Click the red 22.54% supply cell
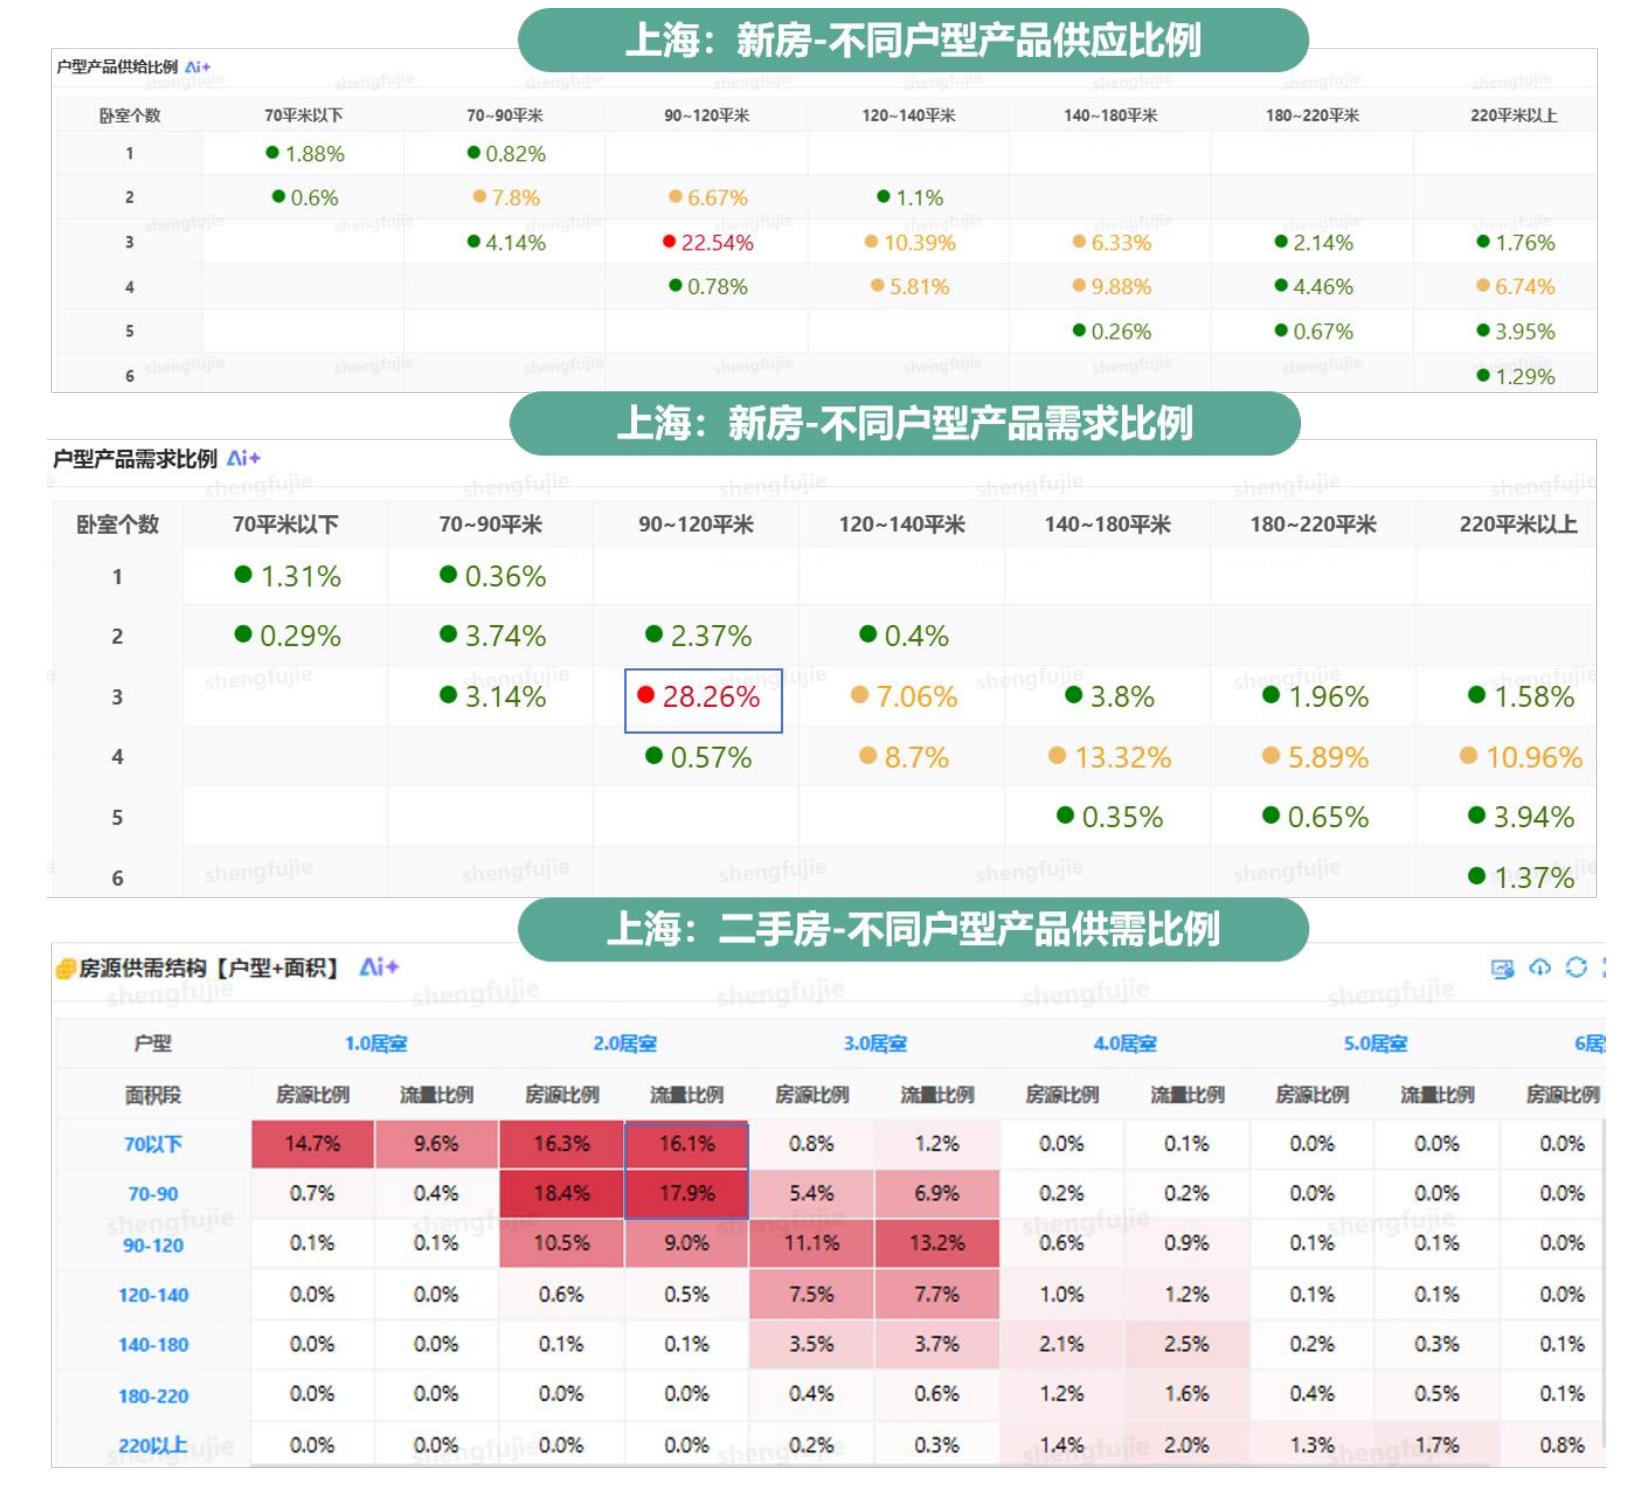The width and height of the screenshot is (1630, 1494). (x=708, y=242)
